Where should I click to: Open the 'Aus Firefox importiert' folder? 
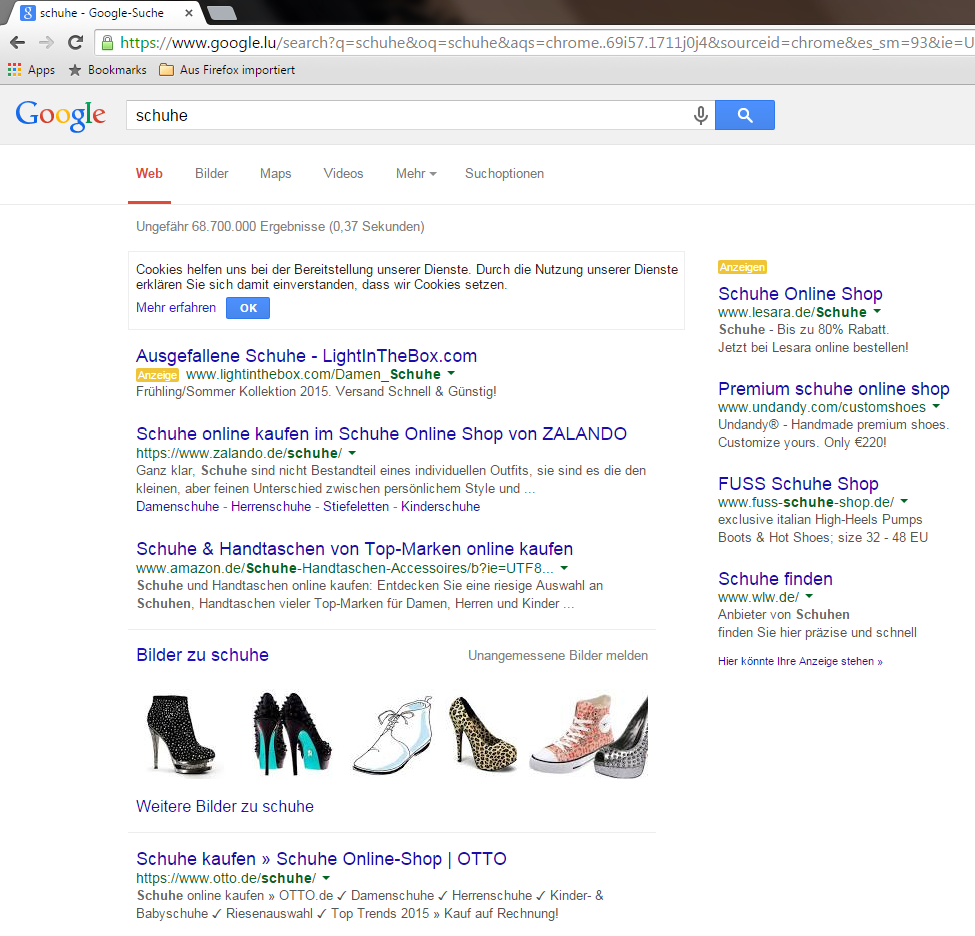click(x=227, y=70)
